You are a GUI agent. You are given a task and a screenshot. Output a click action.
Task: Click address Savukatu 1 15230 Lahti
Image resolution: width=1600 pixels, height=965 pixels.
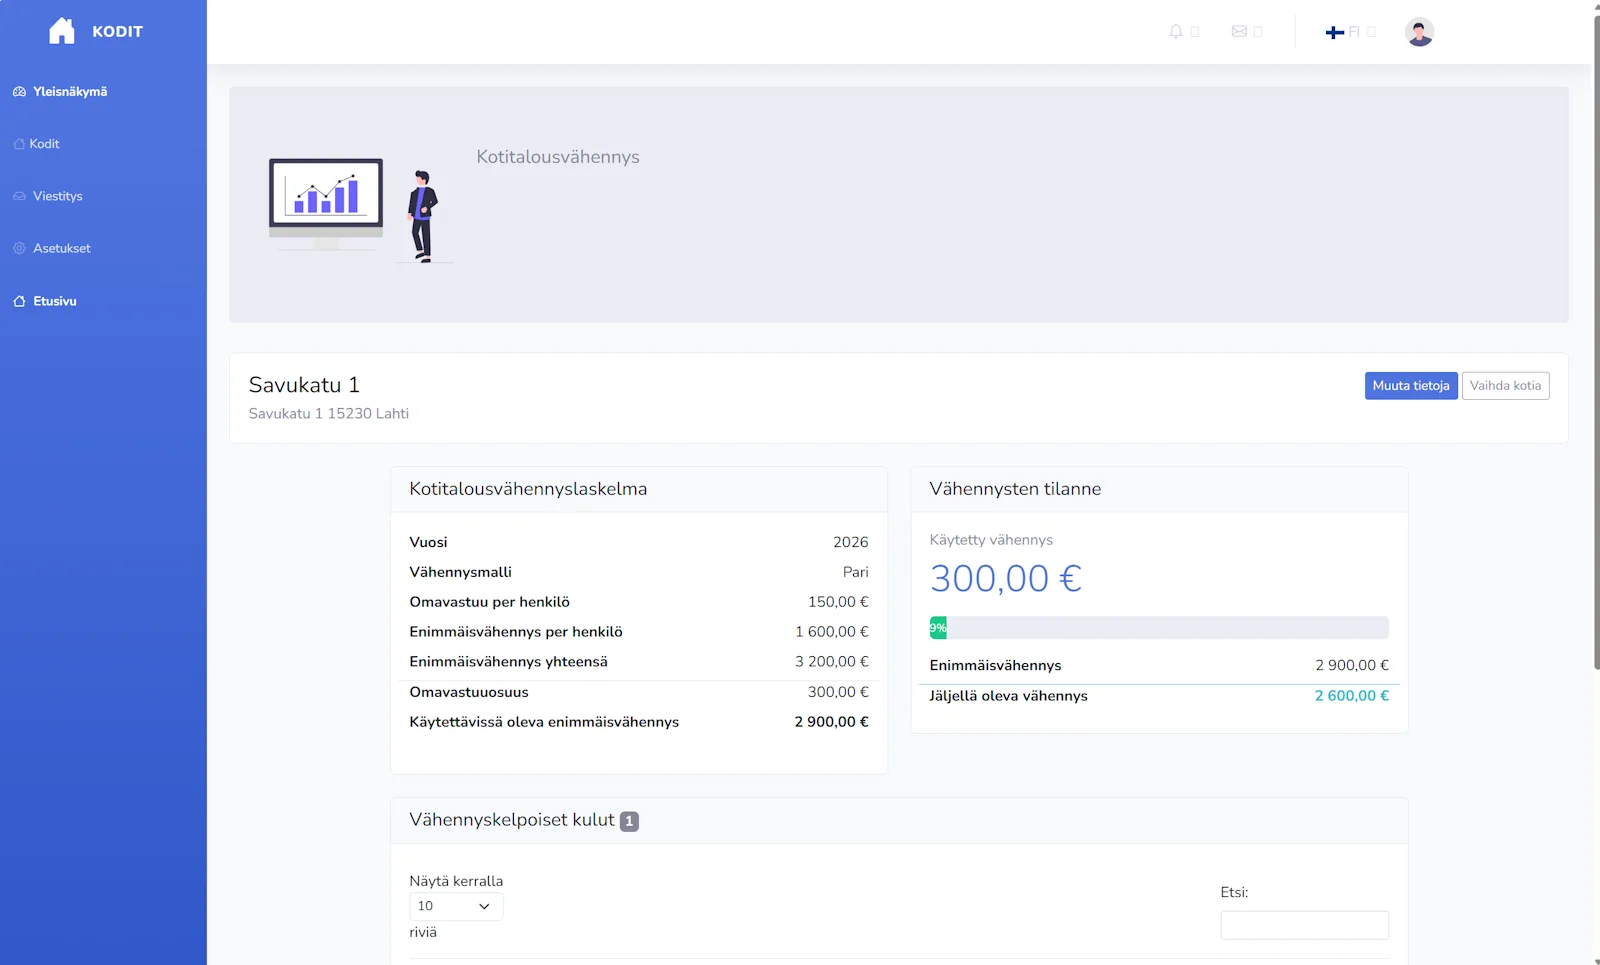[x=328, y=413]
